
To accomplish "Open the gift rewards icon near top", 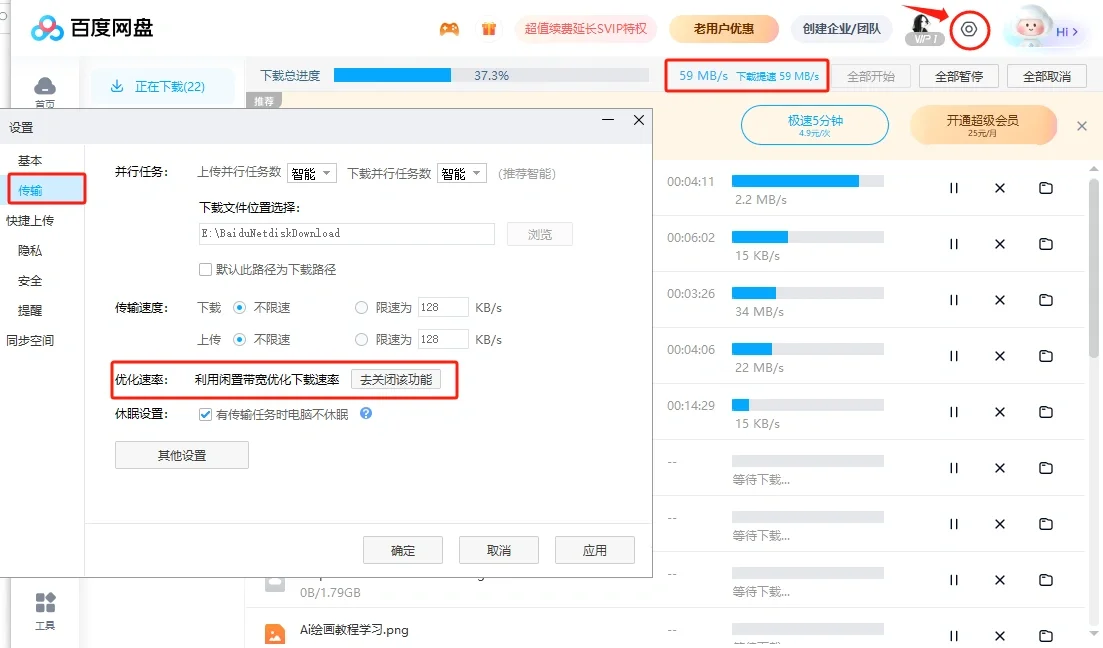I will (488, 29).
